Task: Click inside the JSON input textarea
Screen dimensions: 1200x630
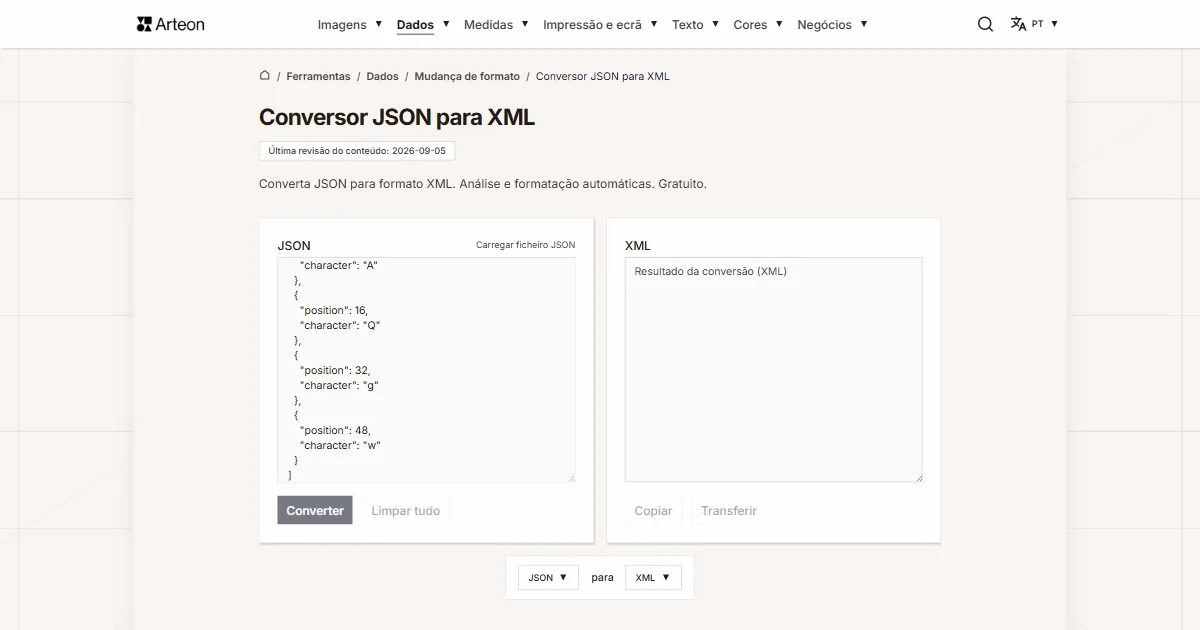Action: [x=426, y=370]
